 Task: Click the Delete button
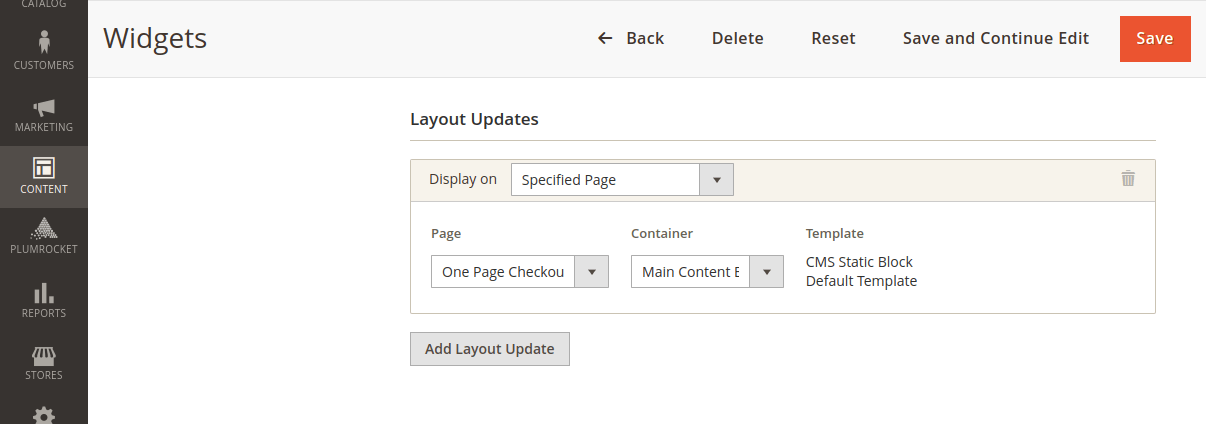click(738, 38)
